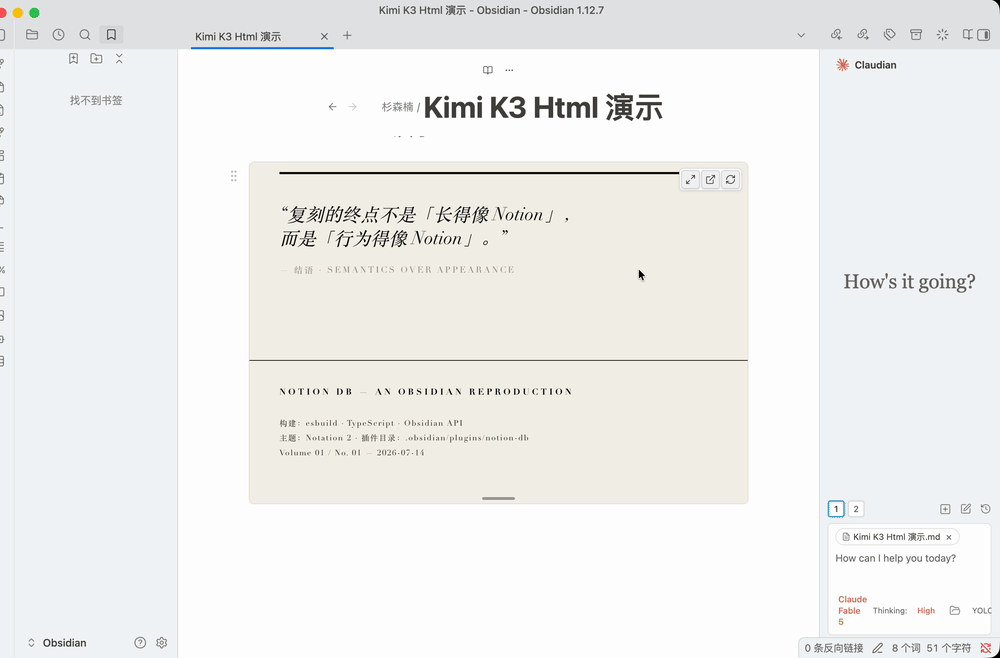
Task: Click the 构建: esbuild · TypeScript line
Action: click(x=371, y=423)
